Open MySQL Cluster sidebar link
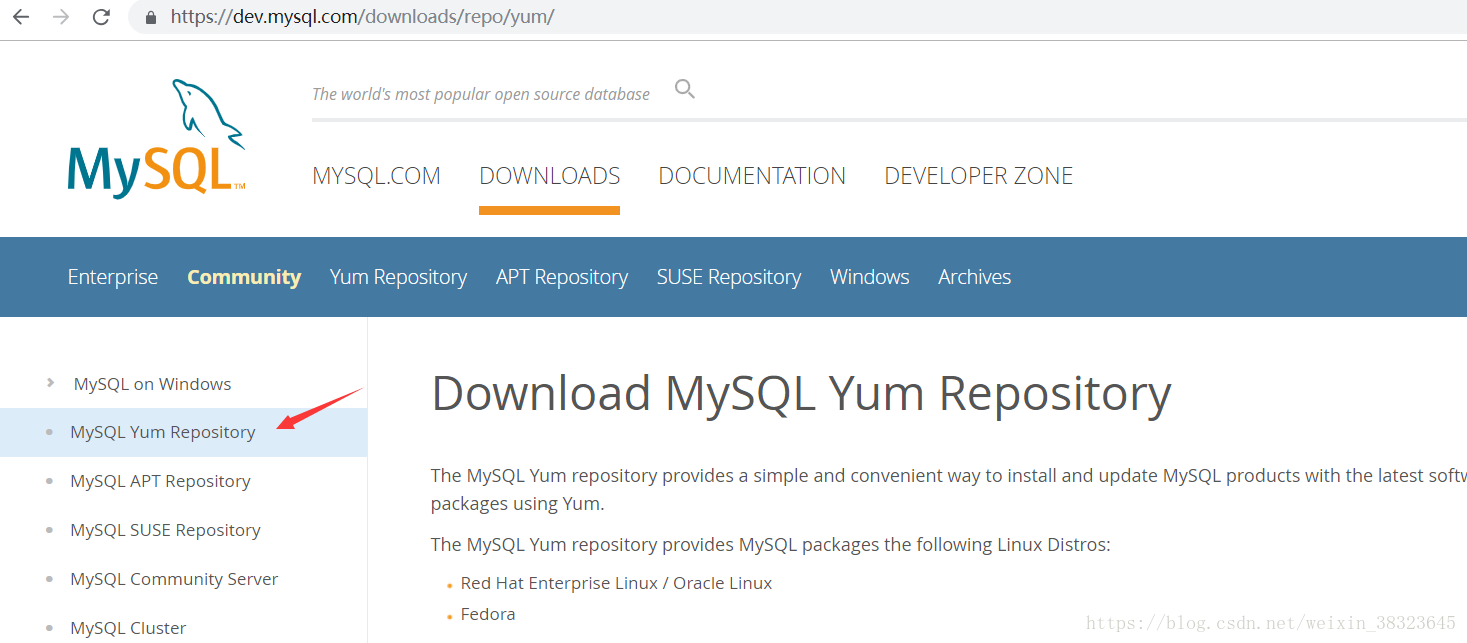The image size is (1467, 643). click(128, 628)
